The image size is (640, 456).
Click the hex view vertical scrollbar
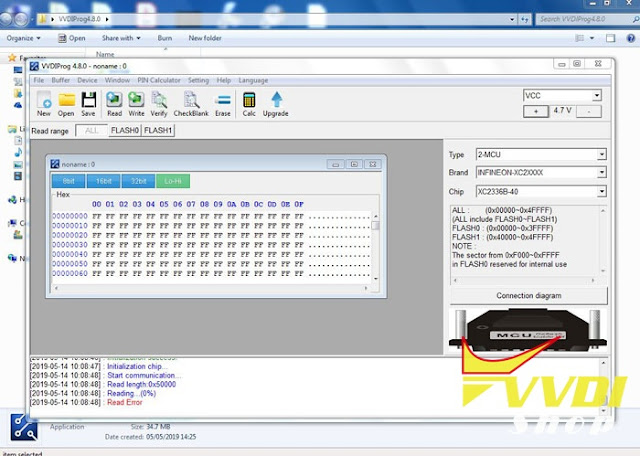[x=376, y=247]
